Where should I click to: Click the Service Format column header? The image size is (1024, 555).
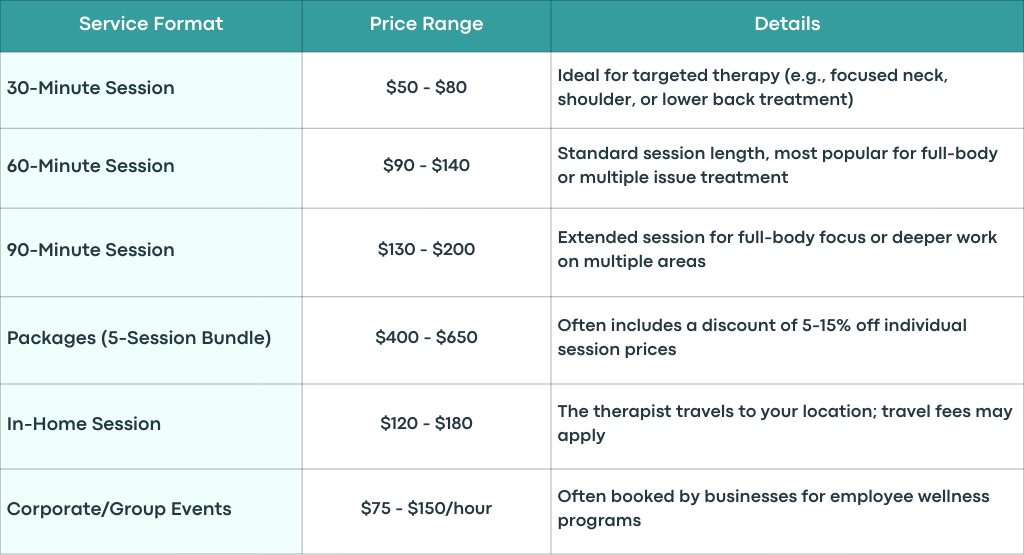pos(151,24)
